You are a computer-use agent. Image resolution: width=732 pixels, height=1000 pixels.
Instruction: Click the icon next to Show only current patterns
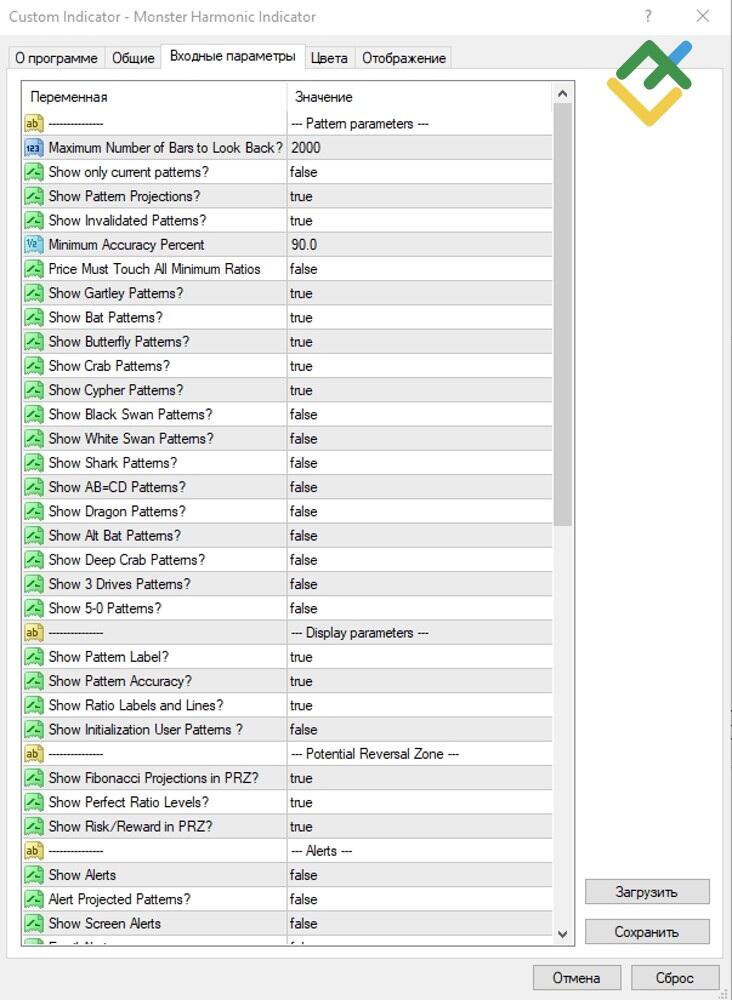coord(33,172)
